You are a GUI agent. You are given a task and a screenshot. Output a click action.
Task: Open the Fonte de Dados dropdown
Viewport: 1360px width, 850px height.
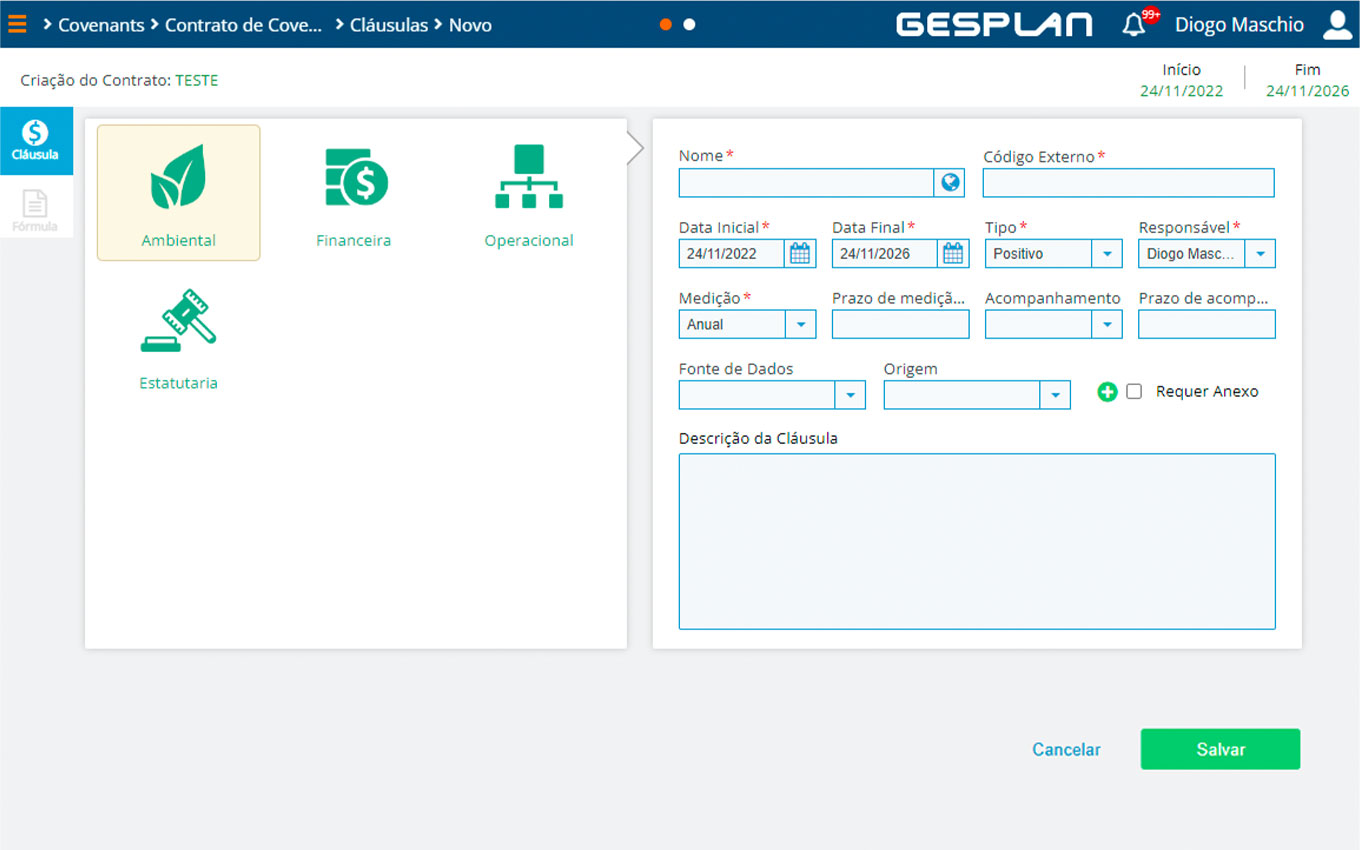click(849, 396)
